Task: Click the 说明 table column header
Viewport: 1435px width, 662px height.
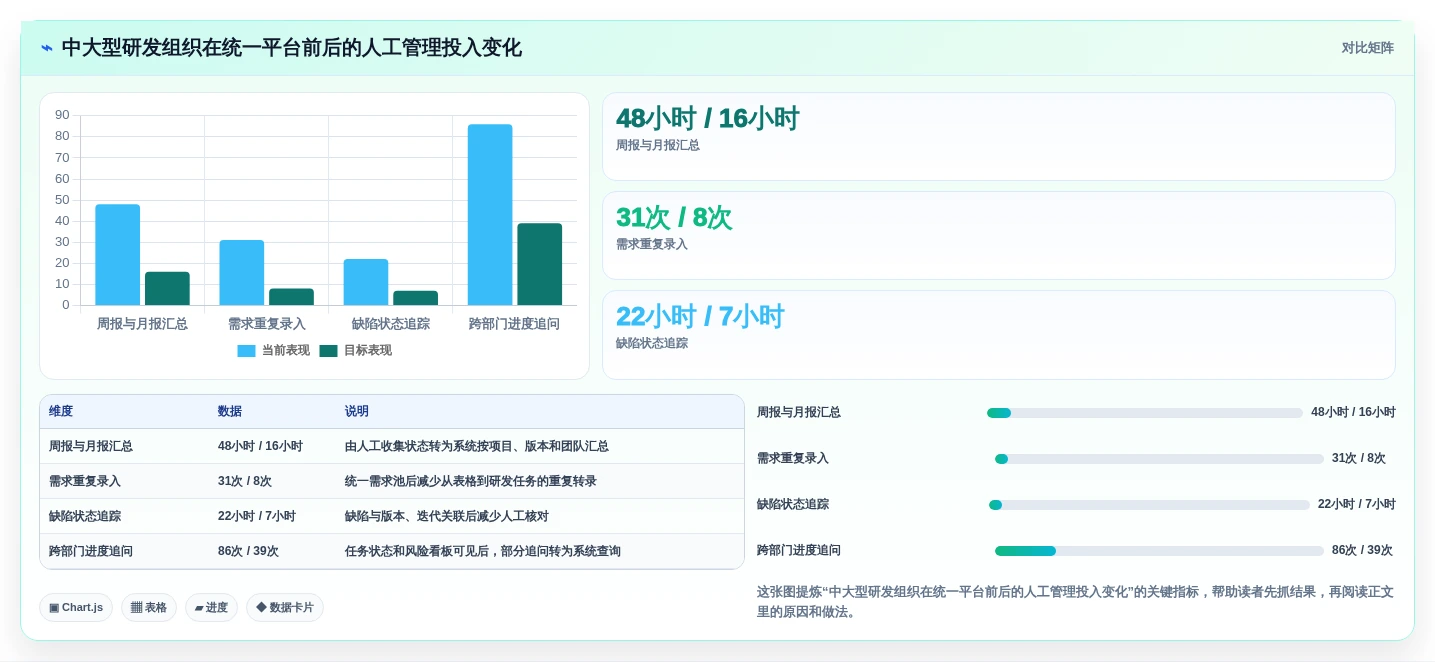Action: click(357, 412)
